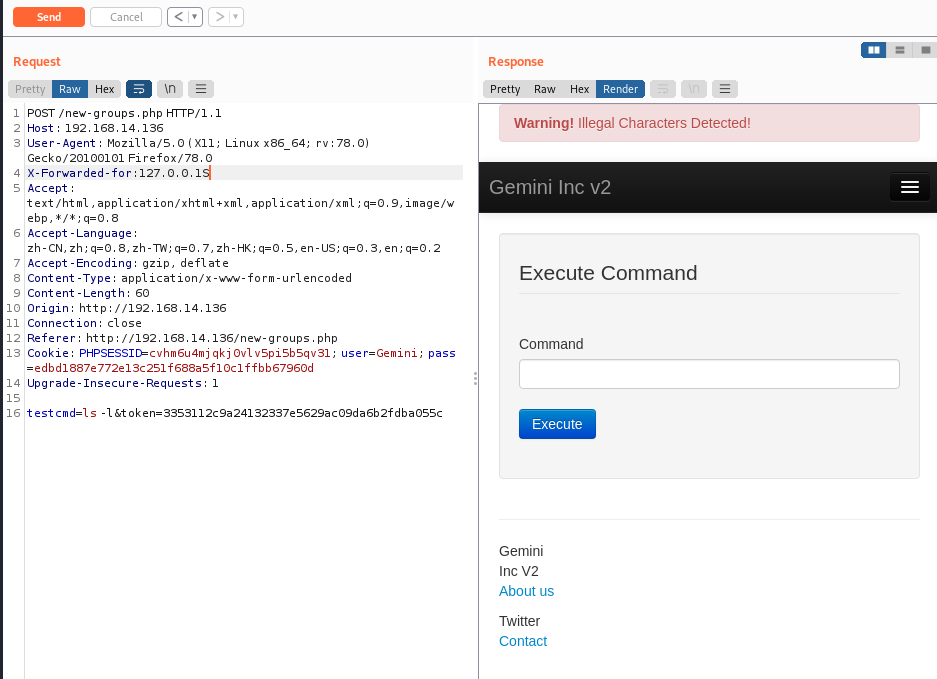This screenshot has width=937, height=679.
Task: Go back to previous request in history
Action: click(177, 17)
